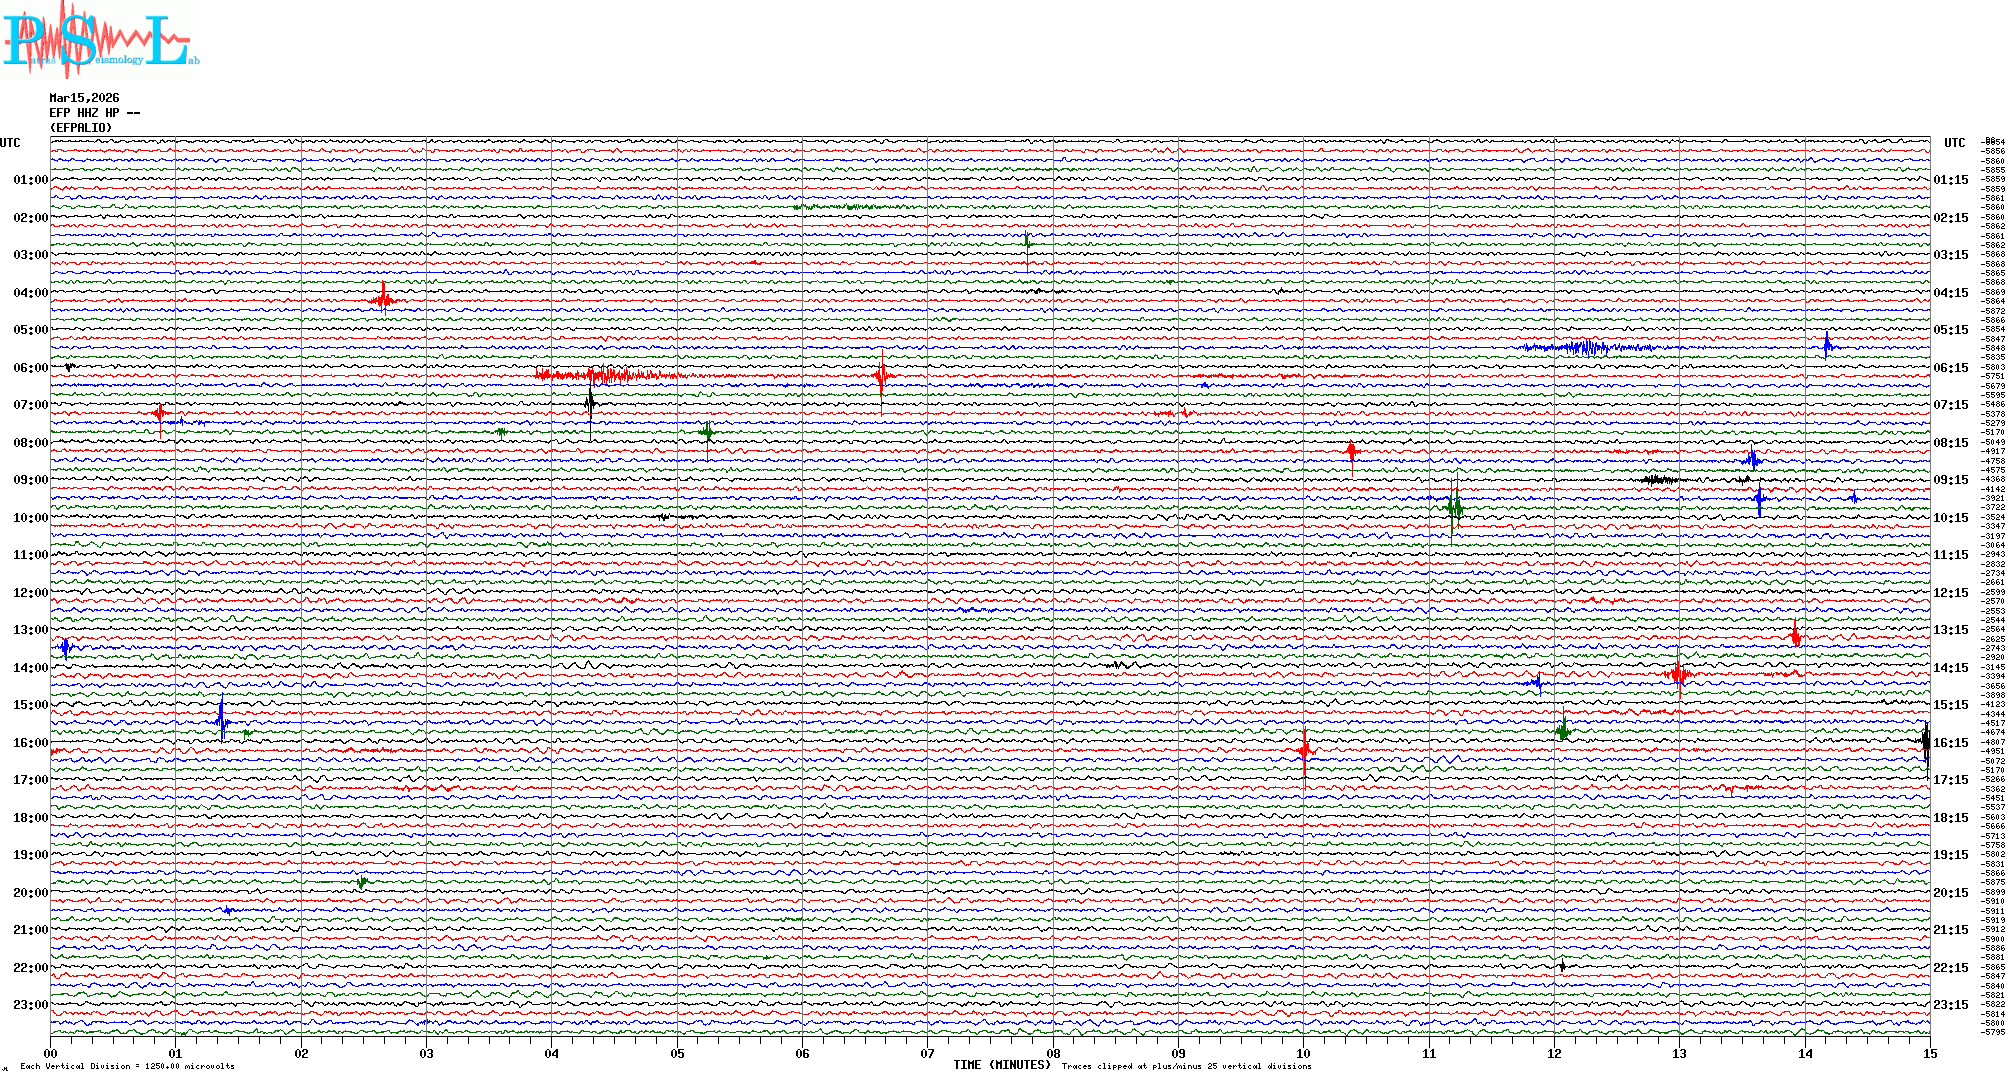Click the TIME (MINUTES) axis title
This screenshot has width=2010, height=1080.
[1001, 1065]
